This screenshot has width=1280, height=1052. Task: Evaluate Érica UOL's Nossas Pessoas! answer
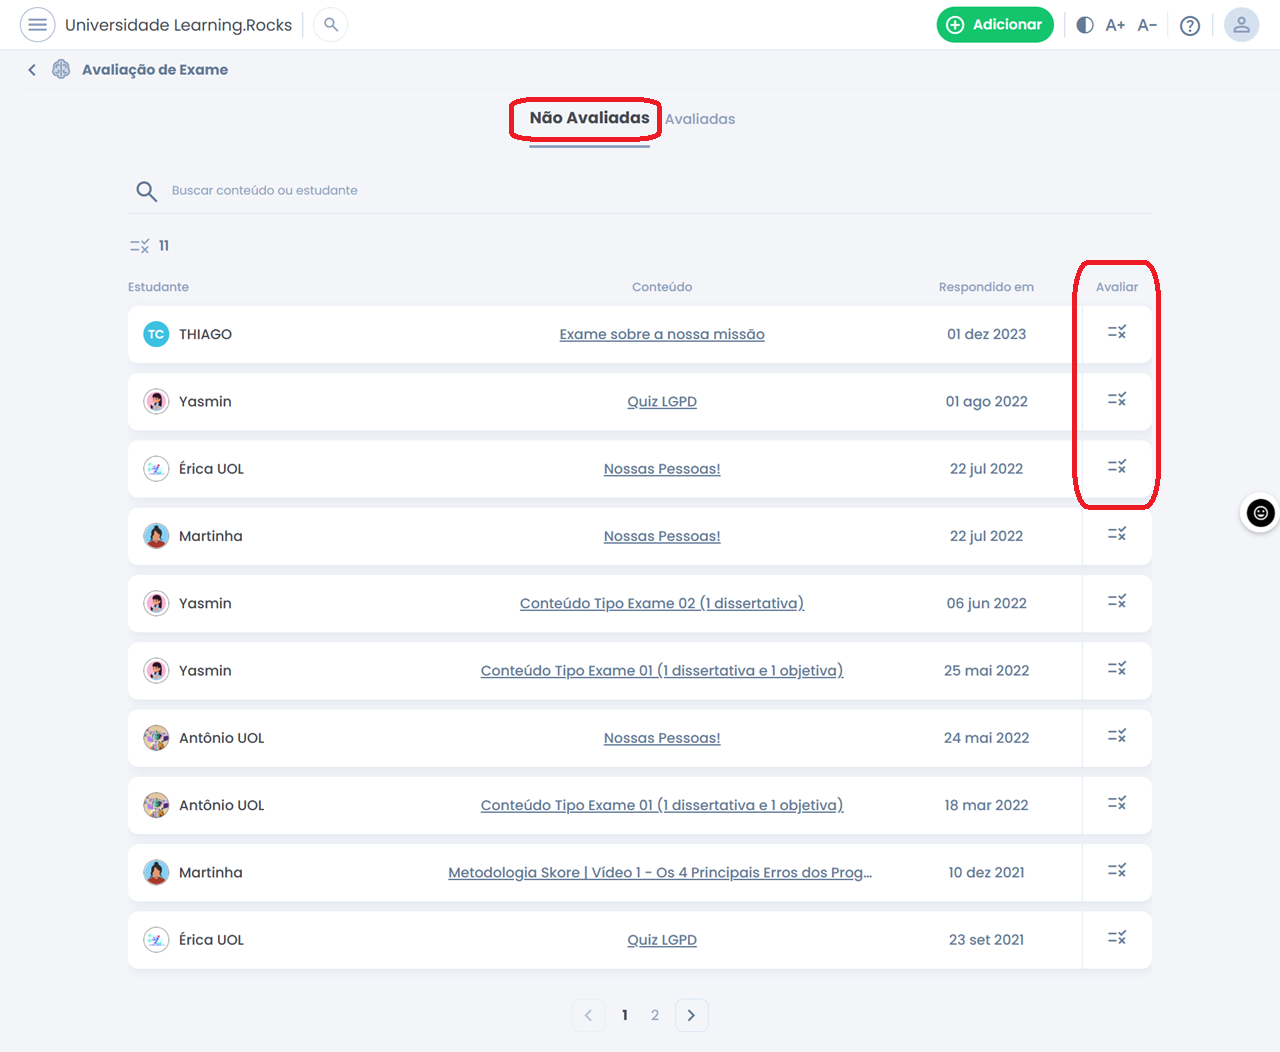(x=1117, y=467)
